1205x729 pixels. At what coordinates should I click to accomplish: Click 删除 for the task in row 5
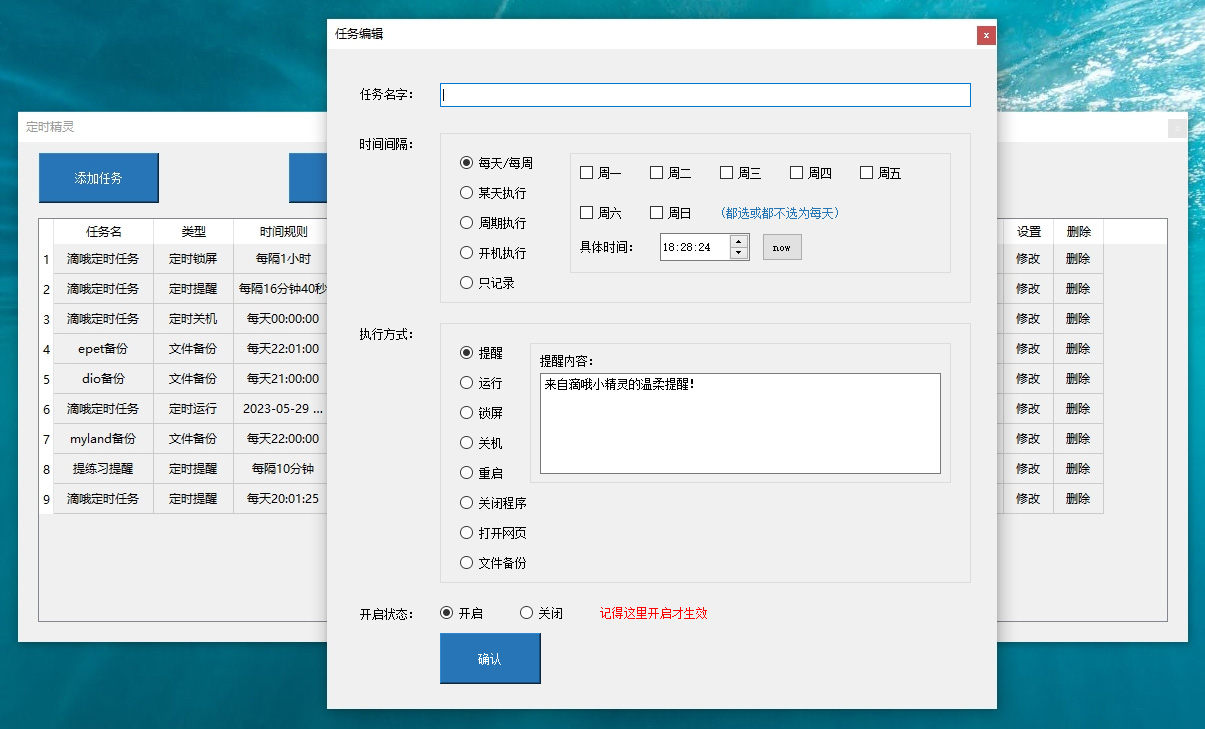point(1078,379)
